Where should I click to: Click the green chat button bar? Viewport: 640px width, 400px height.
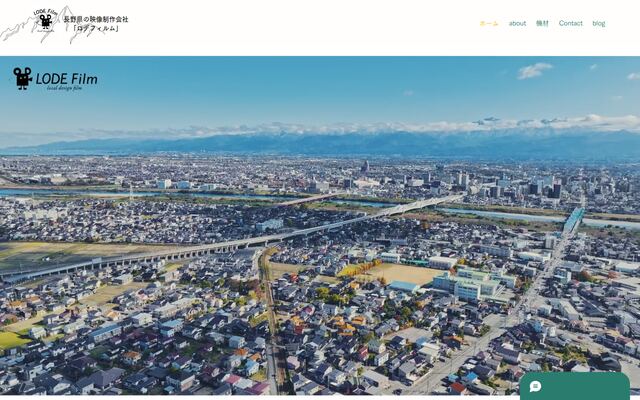coord(575,386)
